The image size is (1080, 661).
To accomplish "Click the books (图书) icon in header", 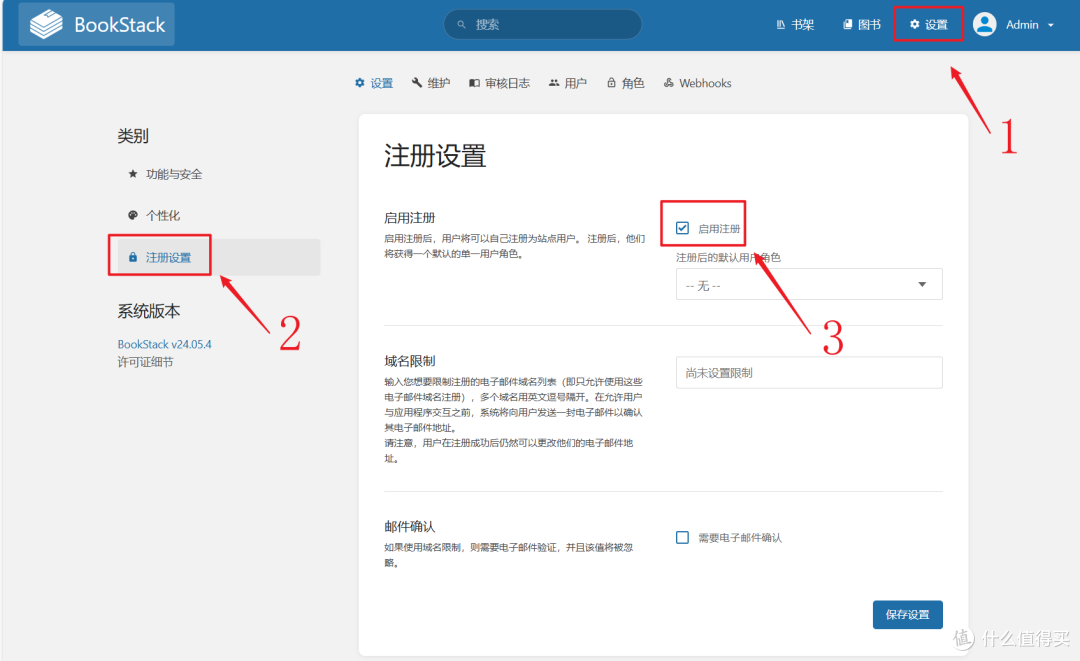I will click(848, 25).
